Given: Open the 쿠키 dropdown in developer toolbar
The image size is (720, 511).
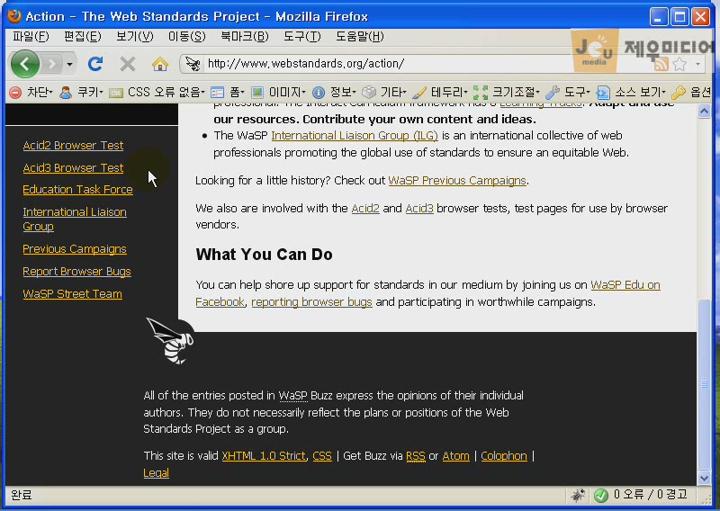Looking at the screenshot, I should pos(90,92).
